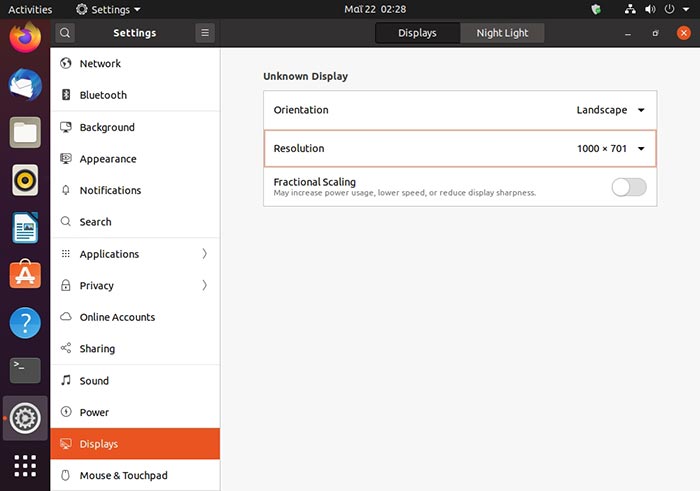Open LibreOffice Writer from the dock
Screen dimensions: 700x491
(x=25, y=228)
